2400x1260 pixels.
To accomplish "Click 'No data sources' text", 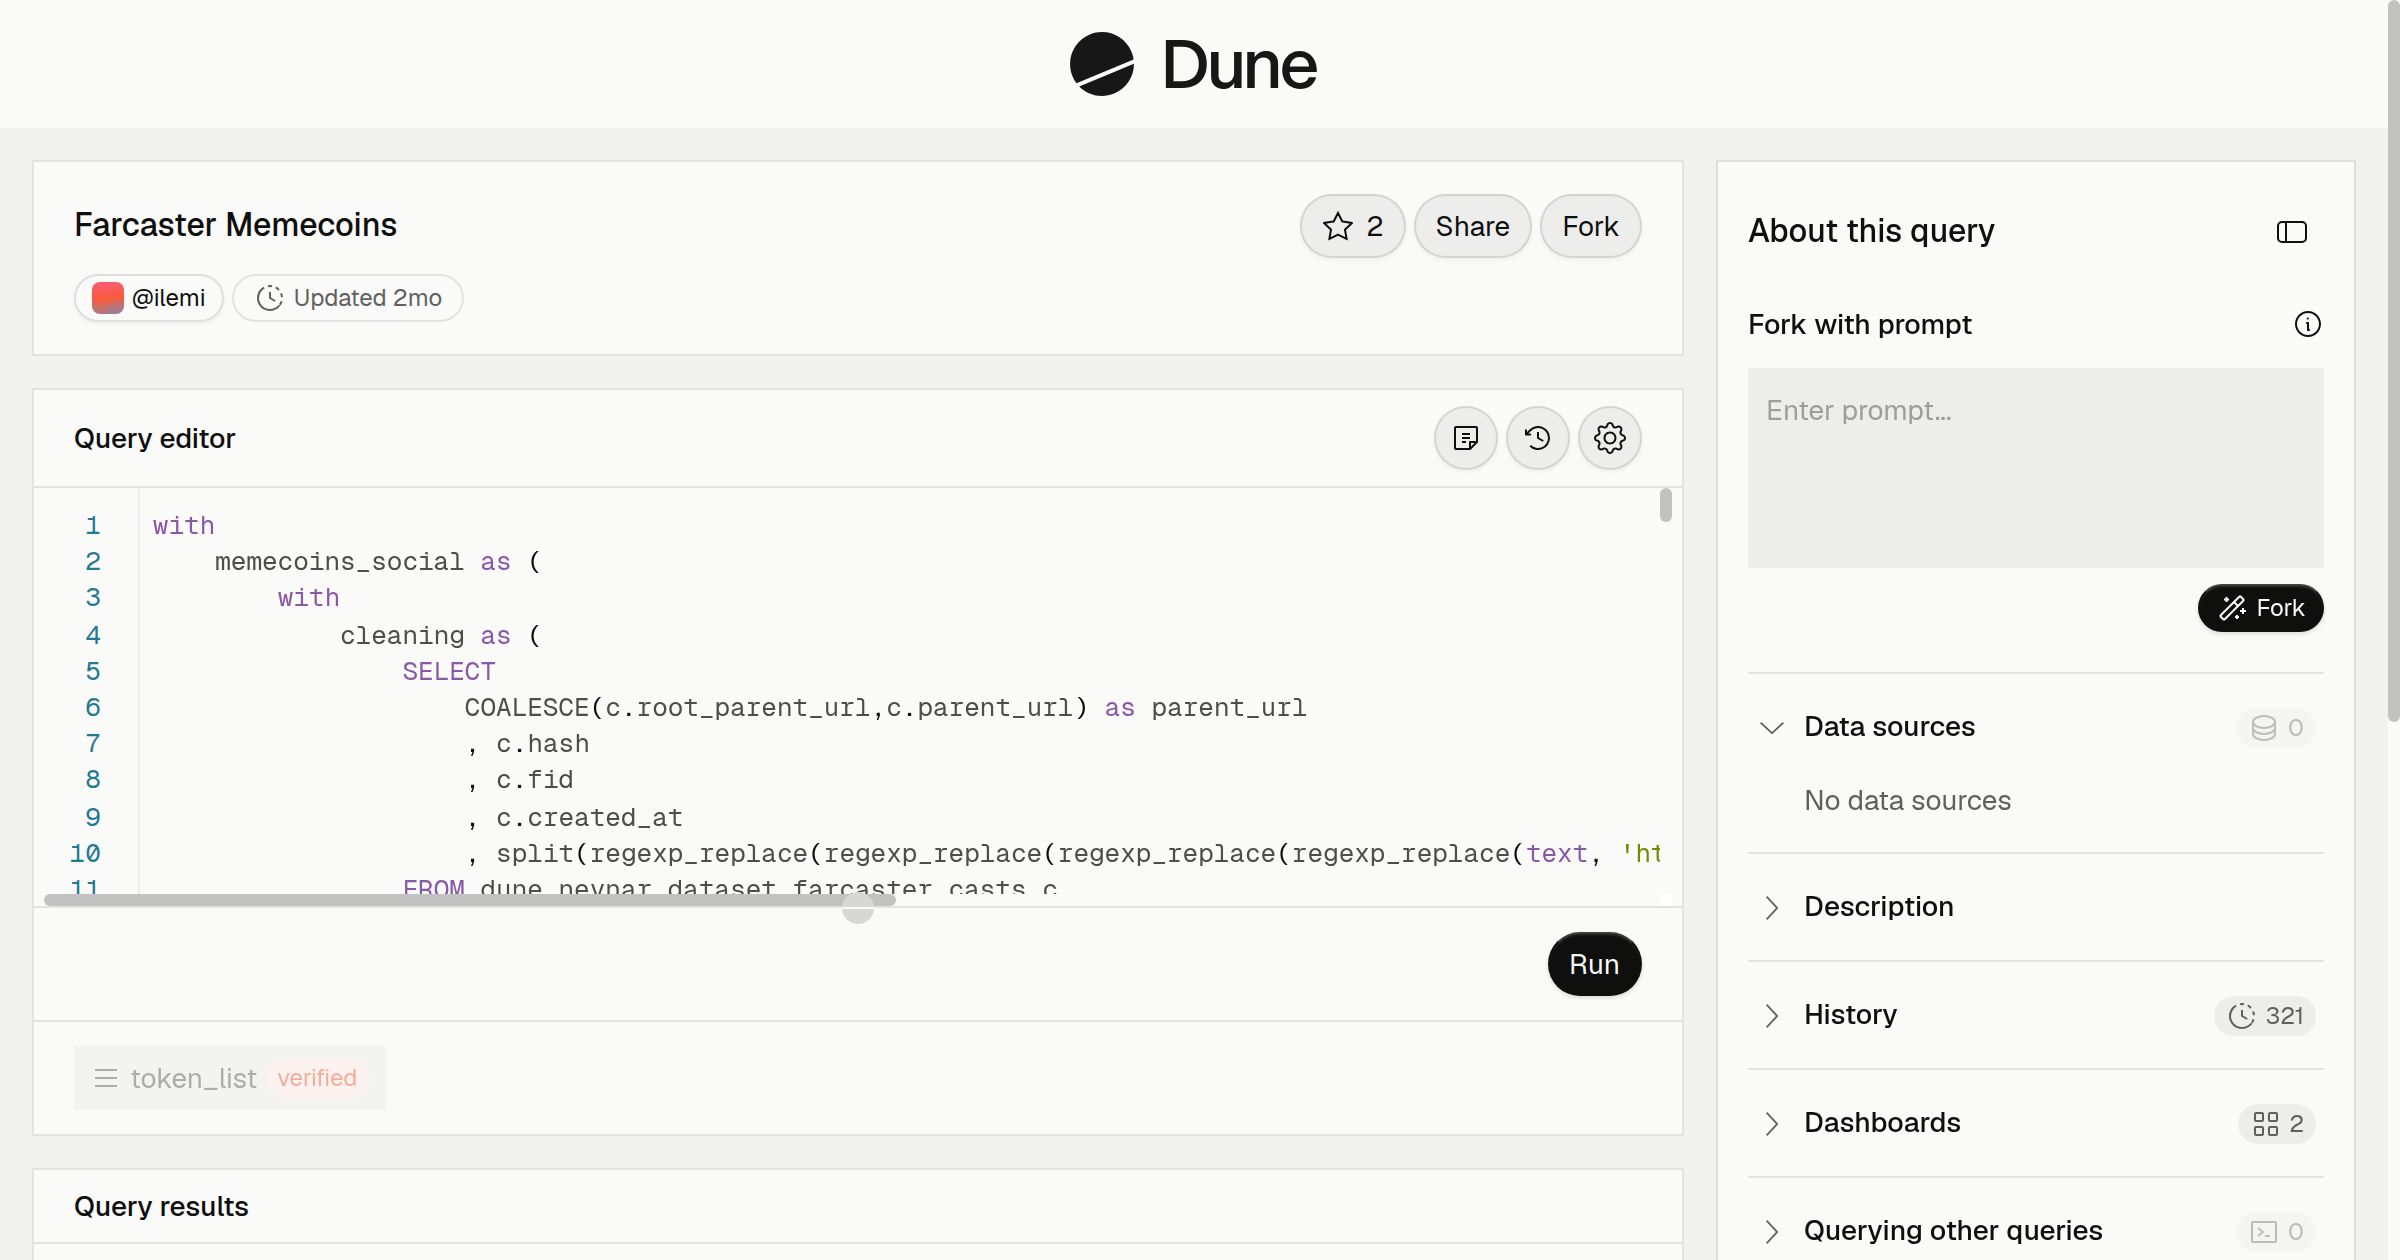I will click(x=1907, y=800).
